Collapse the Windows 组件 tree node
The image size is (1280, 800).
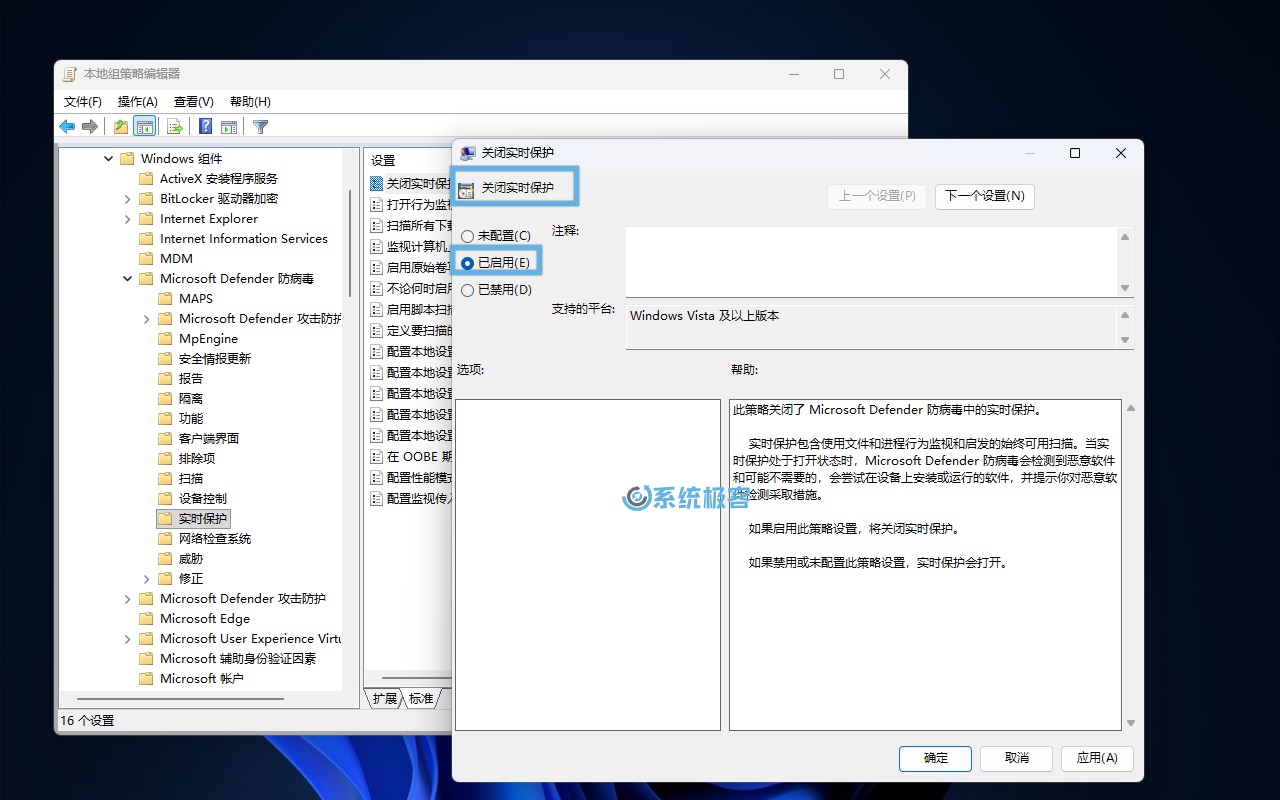(x=108, y=159)
